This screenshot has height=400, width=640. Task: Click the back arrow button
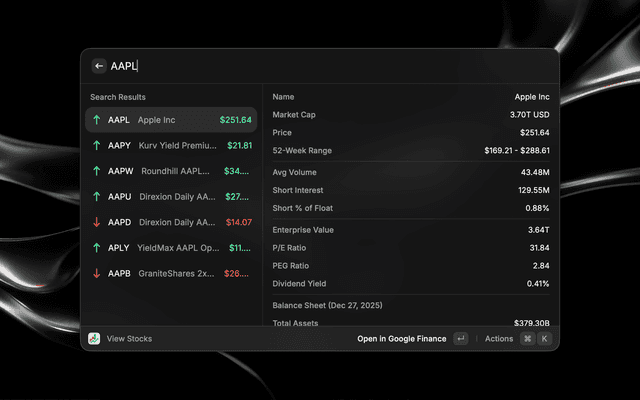tap(99, 66)
